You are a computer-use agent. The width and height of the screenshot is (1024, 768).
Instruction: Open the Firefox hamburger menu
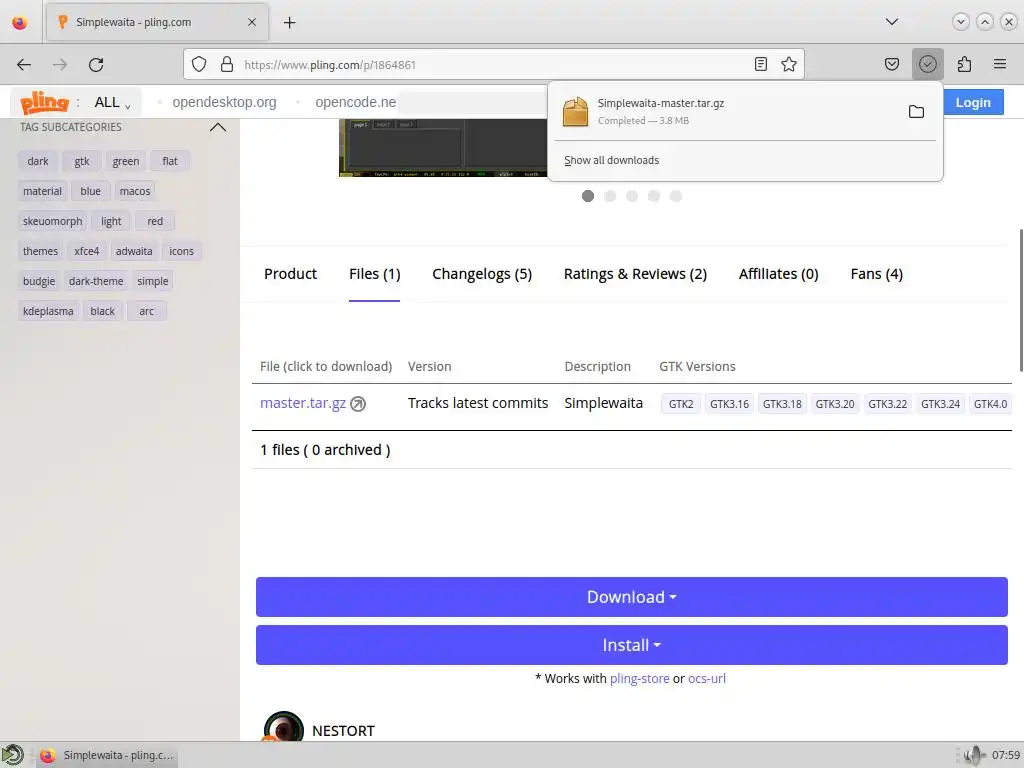click(x=1000, y=64)
